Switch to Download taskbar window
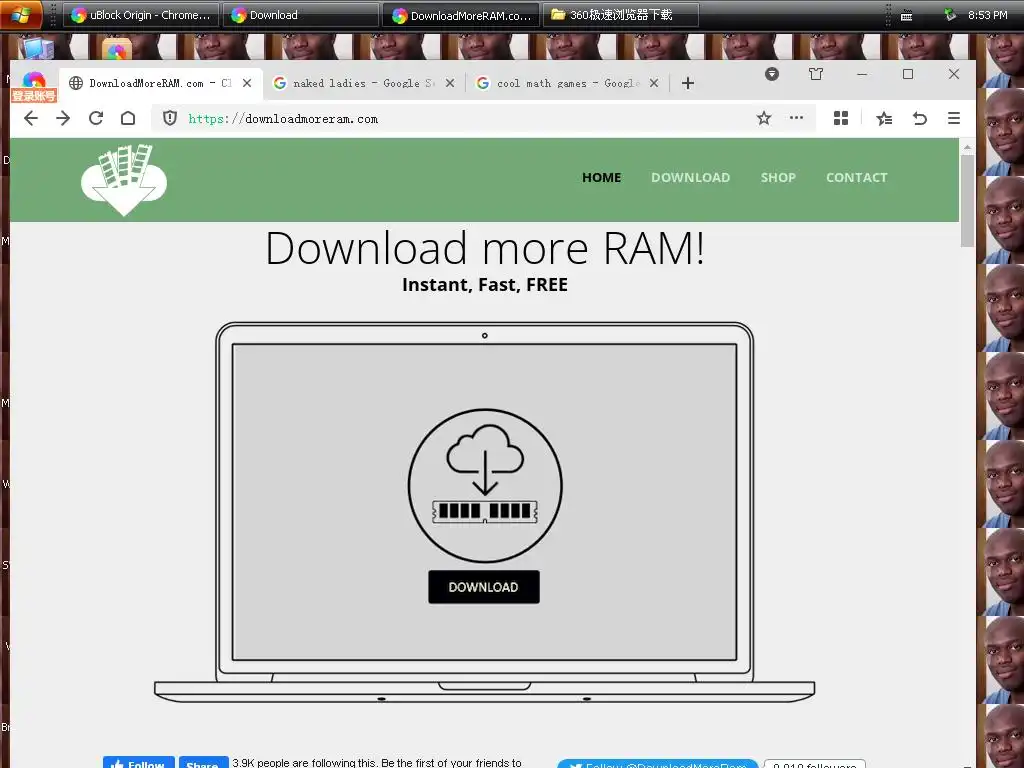1024x768 pixels. [300, 15]
